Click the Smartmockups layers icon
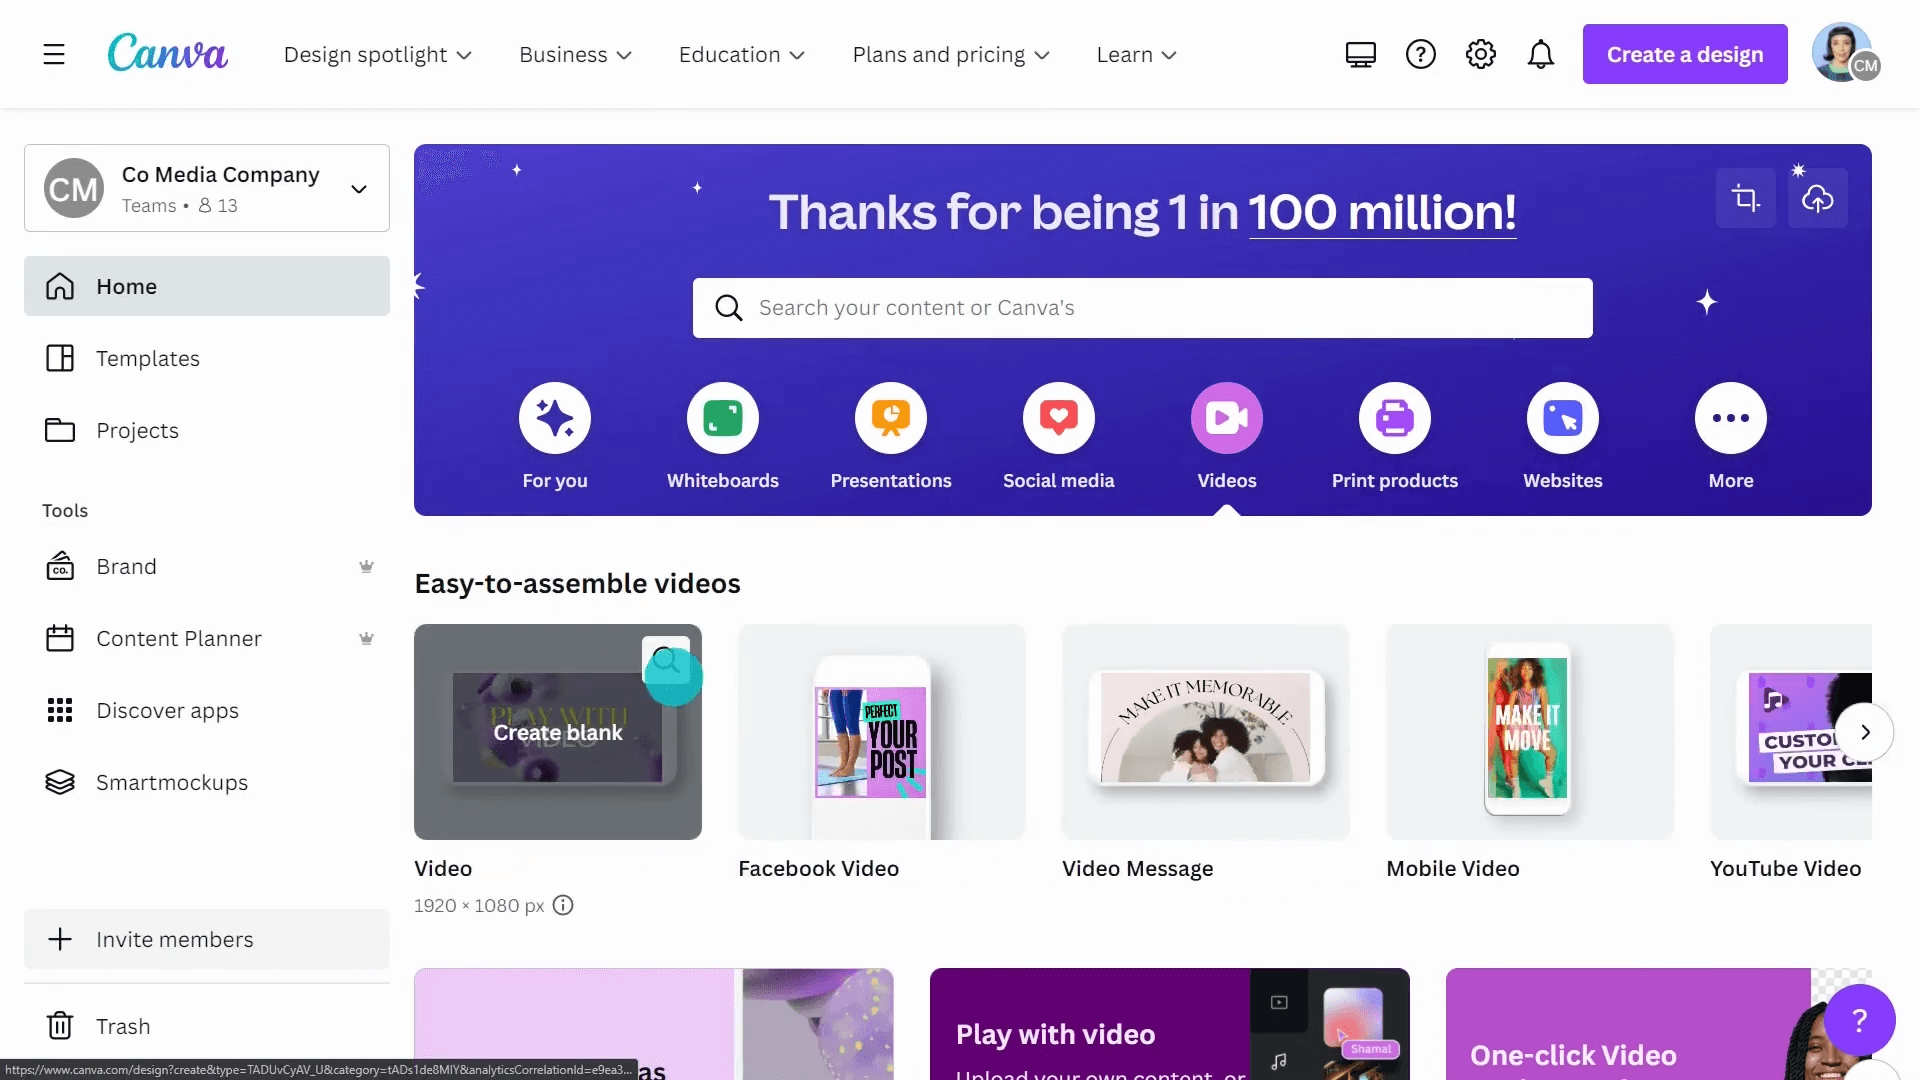This screenshot has width=1920, height=1080. pyautogui.click(x=60, y=782)
